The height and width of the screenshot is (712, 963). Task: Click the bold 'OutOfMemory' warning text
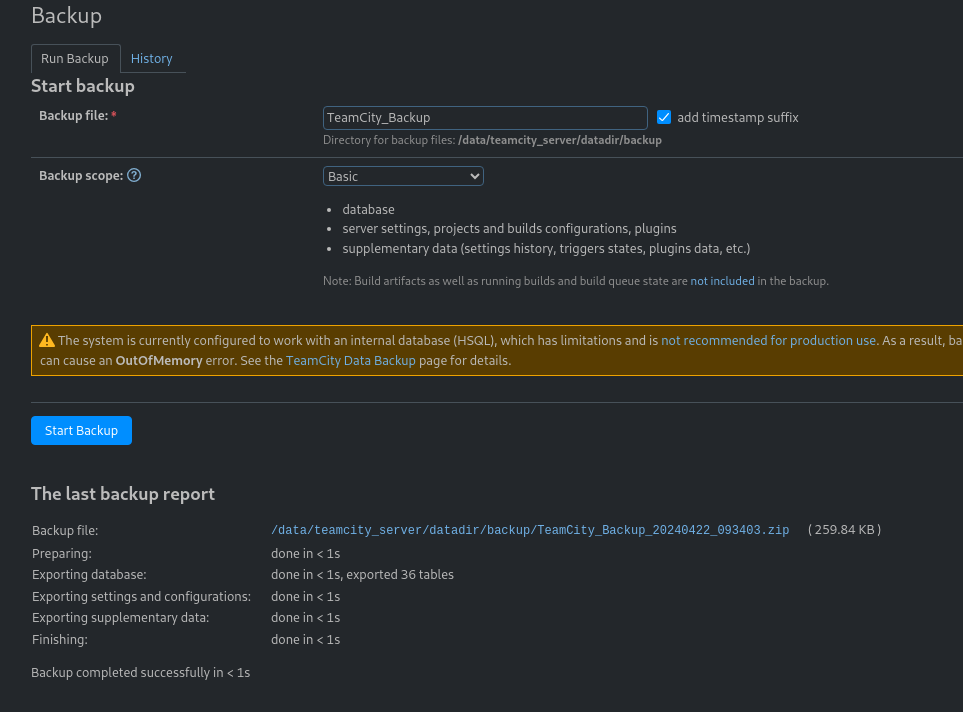click(158, 361)
